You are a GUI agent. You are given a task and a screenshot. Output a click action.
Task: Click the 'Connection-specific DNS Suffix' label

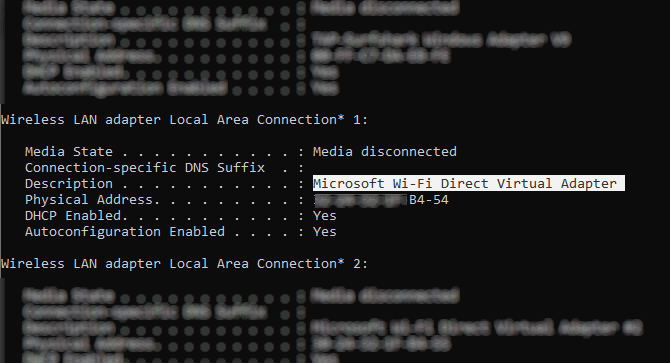point(145,167)
